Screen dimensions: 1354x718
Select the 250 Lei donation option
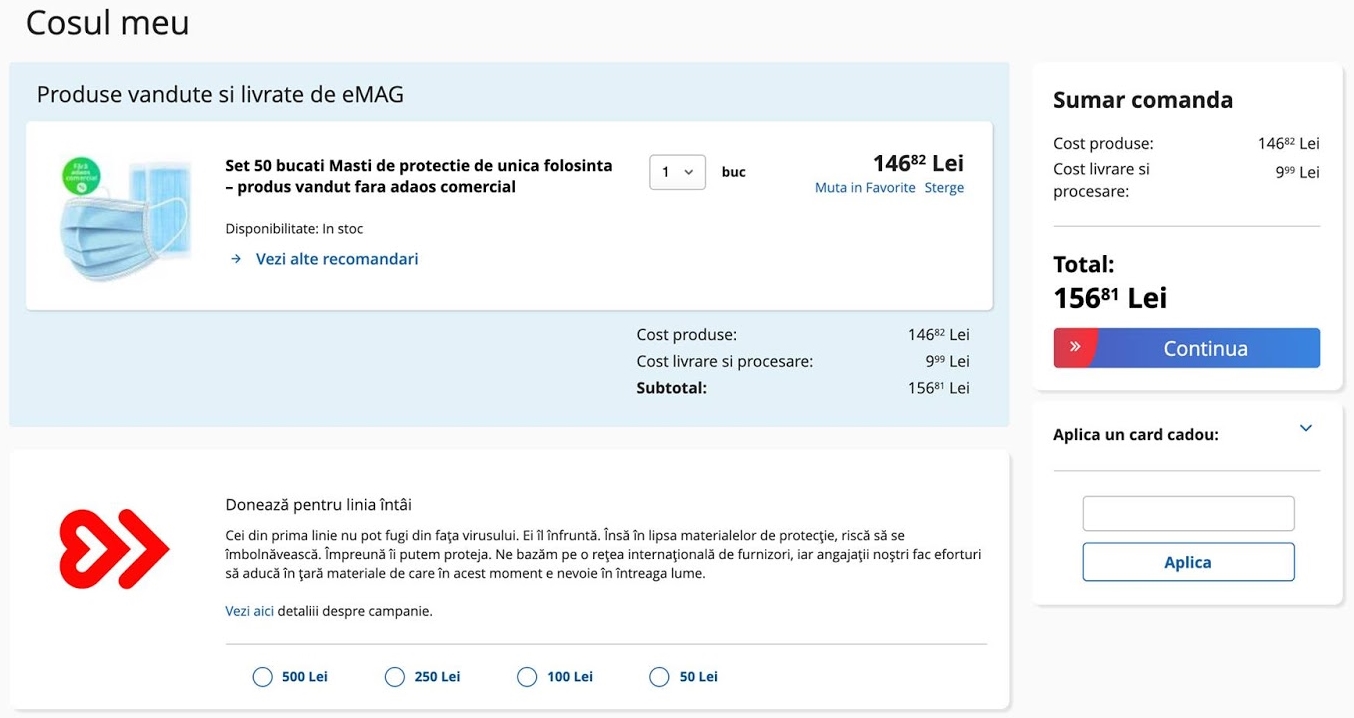pos(395,677)
